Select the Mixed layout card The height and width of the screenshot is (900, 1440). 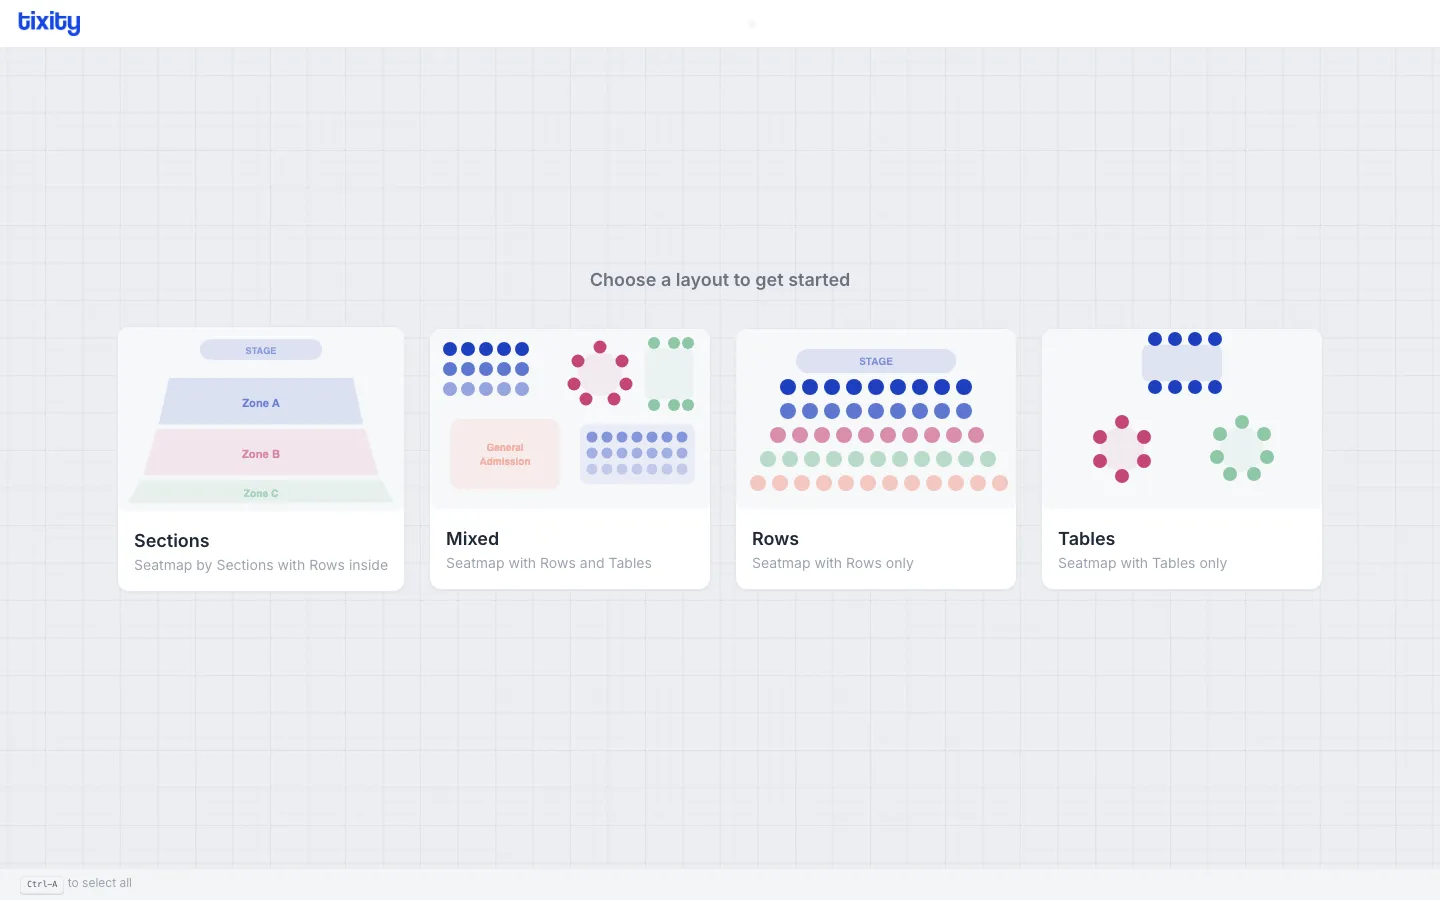(x=569, y=458)
